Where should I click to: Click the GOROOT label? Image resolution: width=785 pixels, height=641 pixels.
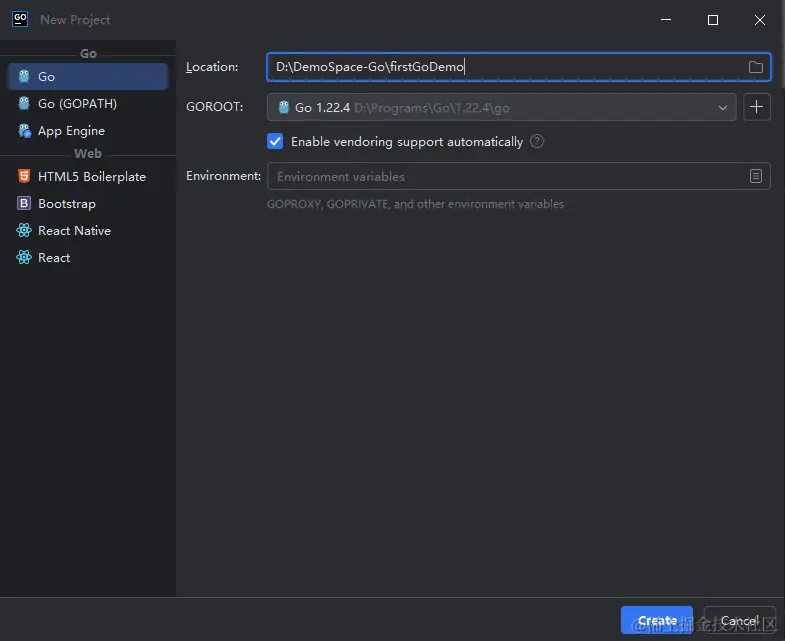(x=214, y=107)
